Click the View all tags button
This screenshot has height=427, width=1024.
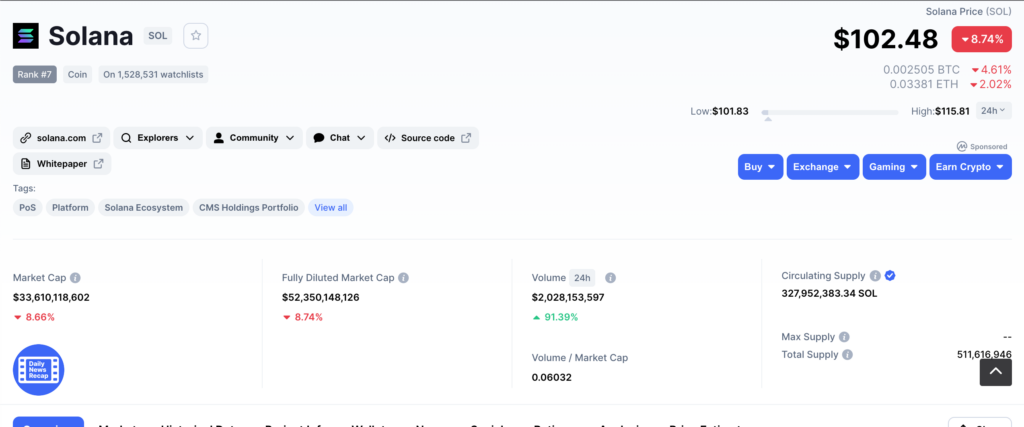tap(330, 208)
